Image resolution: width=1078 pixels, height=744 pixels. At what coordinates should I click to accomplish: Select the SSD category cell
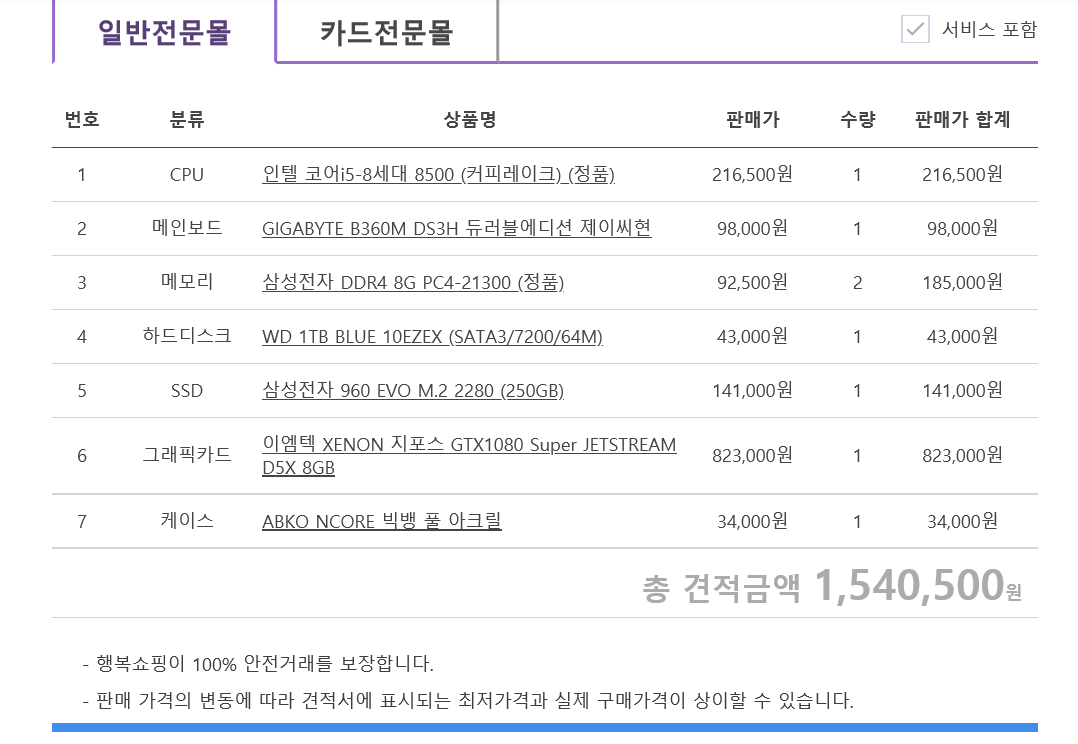tap(186, 391)
